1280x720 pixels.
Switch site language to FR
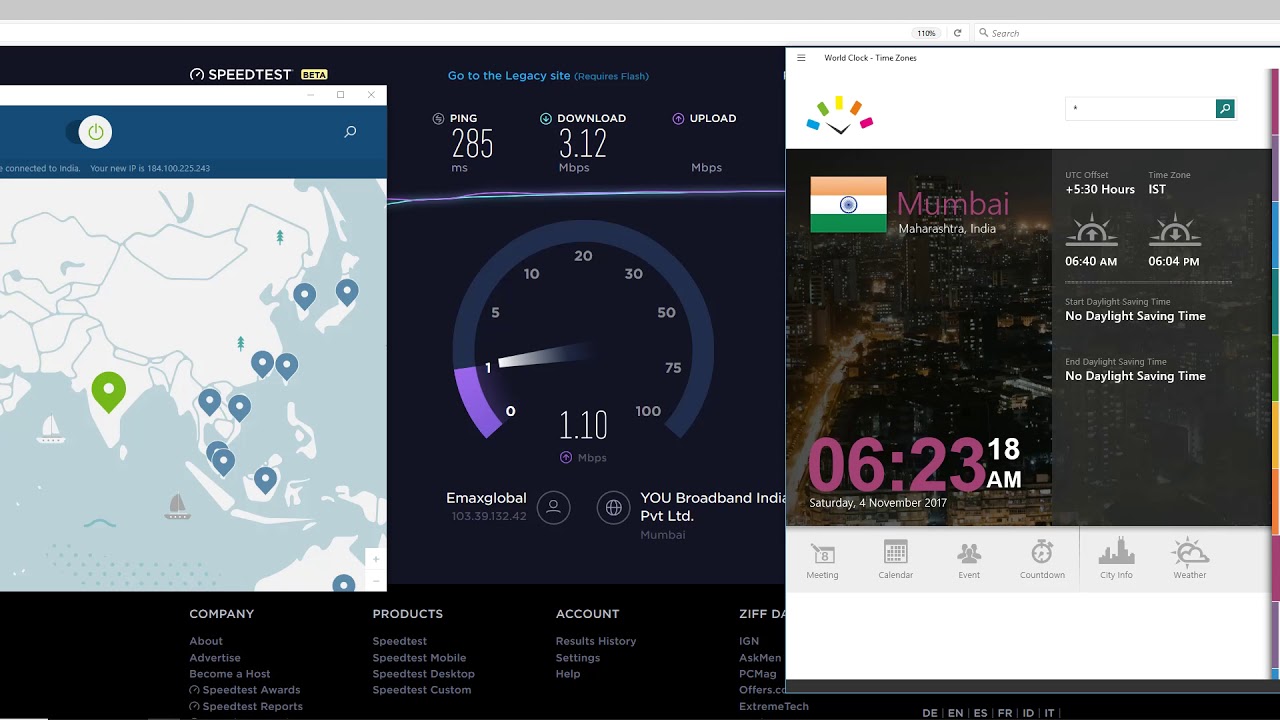pyautogui.click(x=1005, y=713)
